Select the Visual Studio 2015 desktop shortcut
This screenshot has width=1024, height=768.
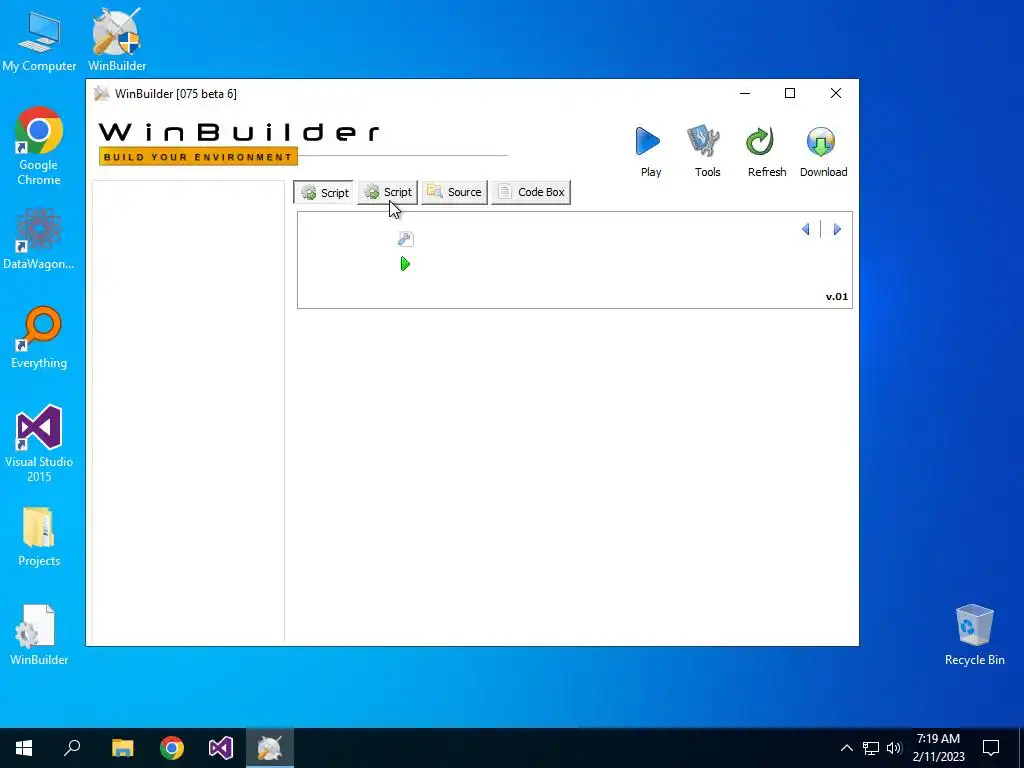39,444
